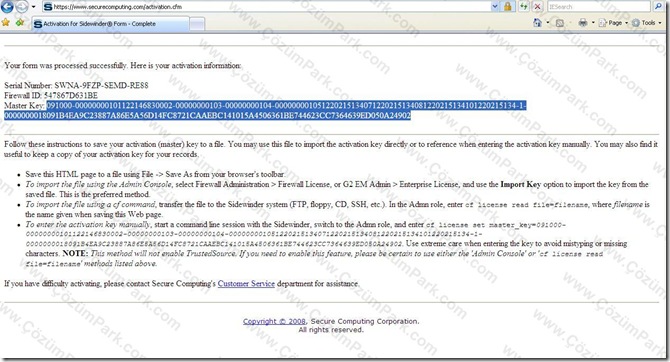Click the highlighted Master Key value
Image resolution: width=670 pixels, height=362 pixels.
[265, 110]
